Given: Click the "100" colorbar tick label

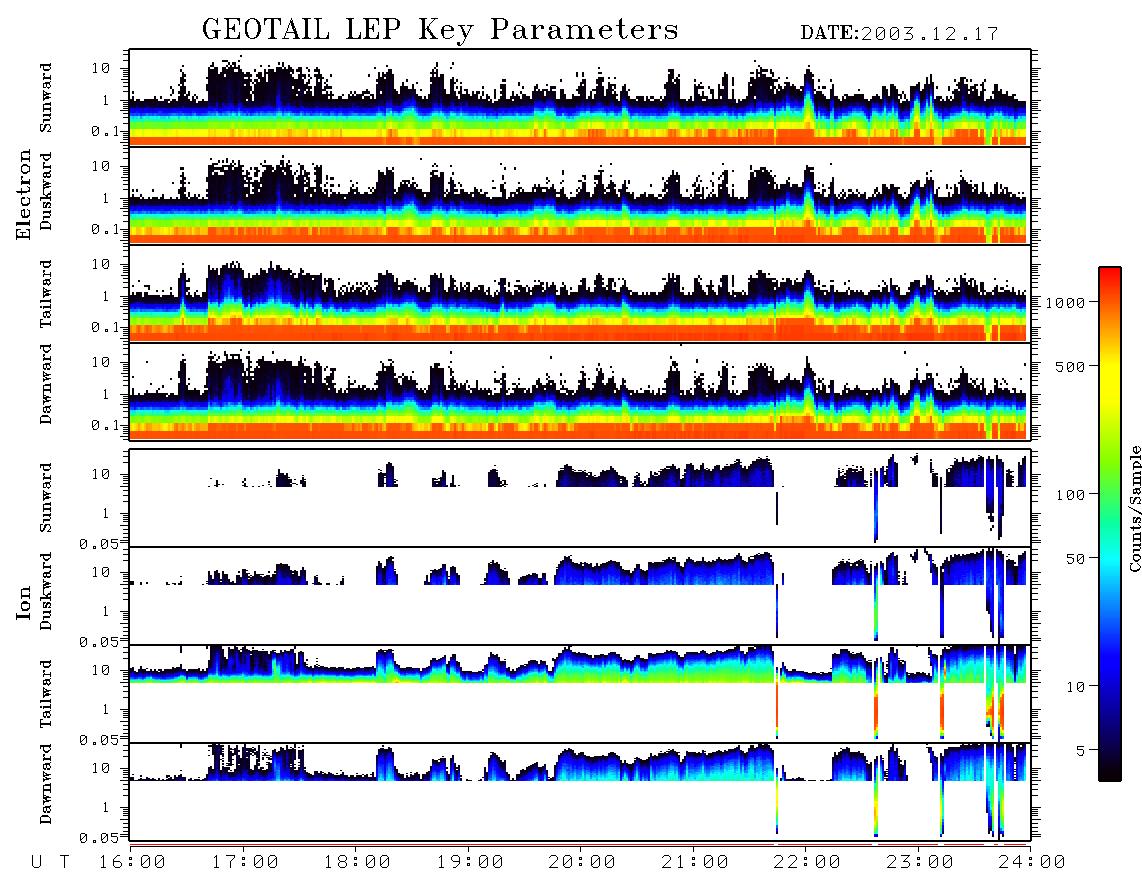Looking at the screenshot, I should 1070,495.
